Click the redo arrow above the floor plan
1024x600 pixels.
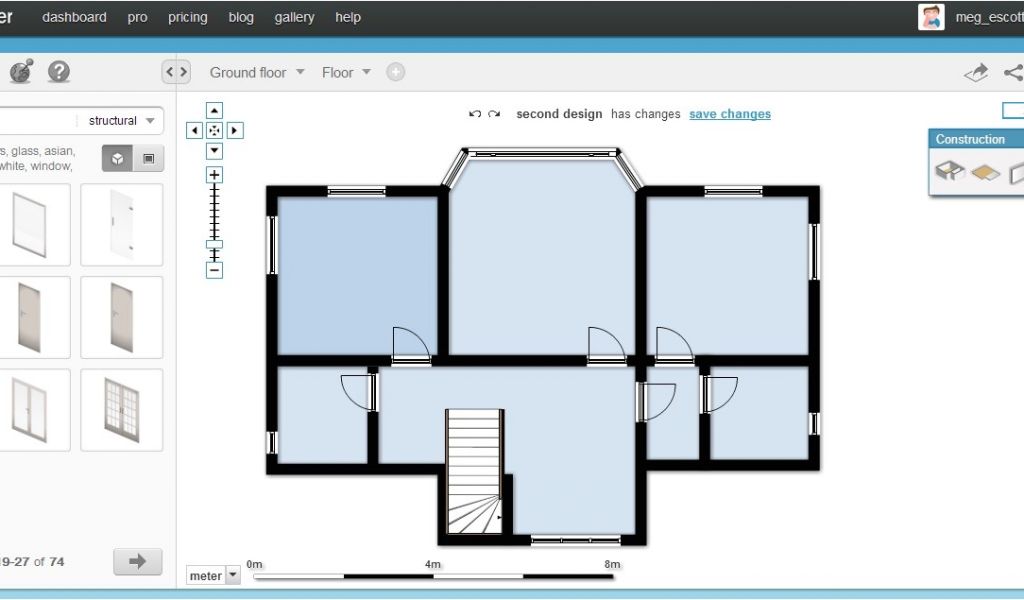pos(494,114)
